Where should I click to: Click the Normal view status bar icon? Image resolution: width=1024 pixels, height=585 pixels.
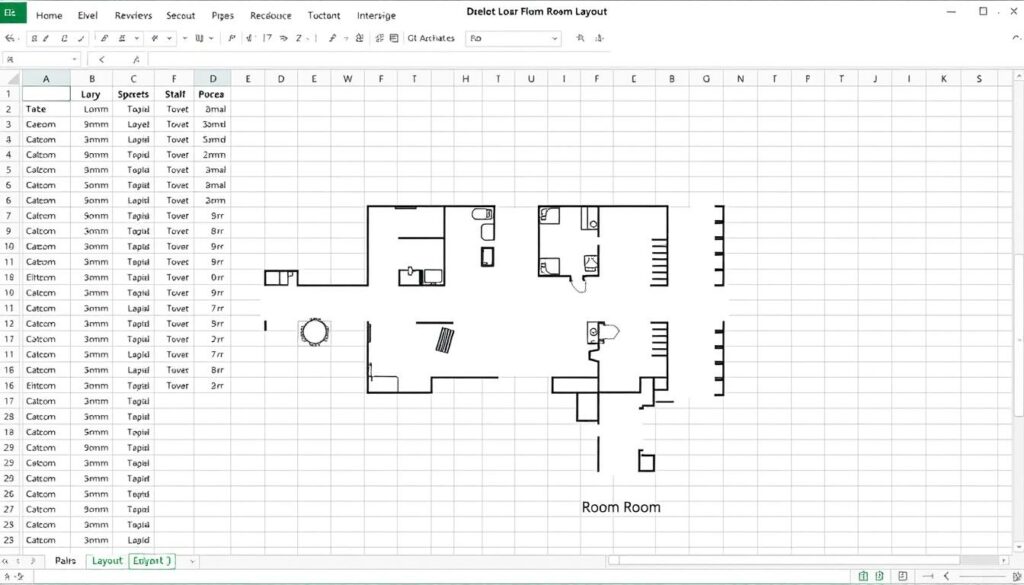pos(863,576)
